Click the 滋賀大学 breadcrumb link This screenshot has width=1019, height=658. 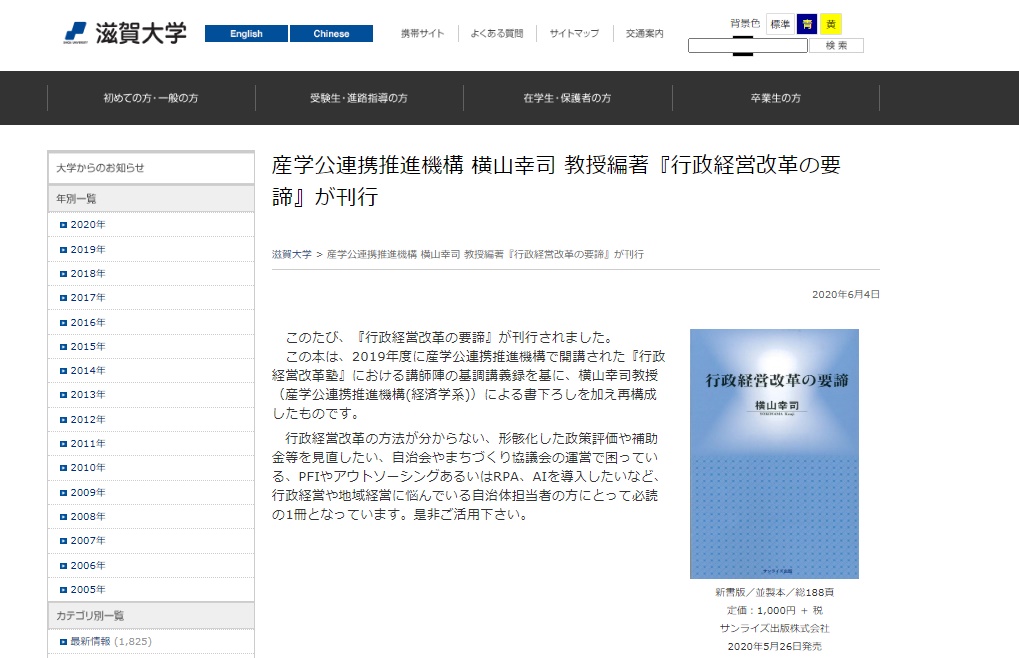pyautogui.click(x=291, y=255)
